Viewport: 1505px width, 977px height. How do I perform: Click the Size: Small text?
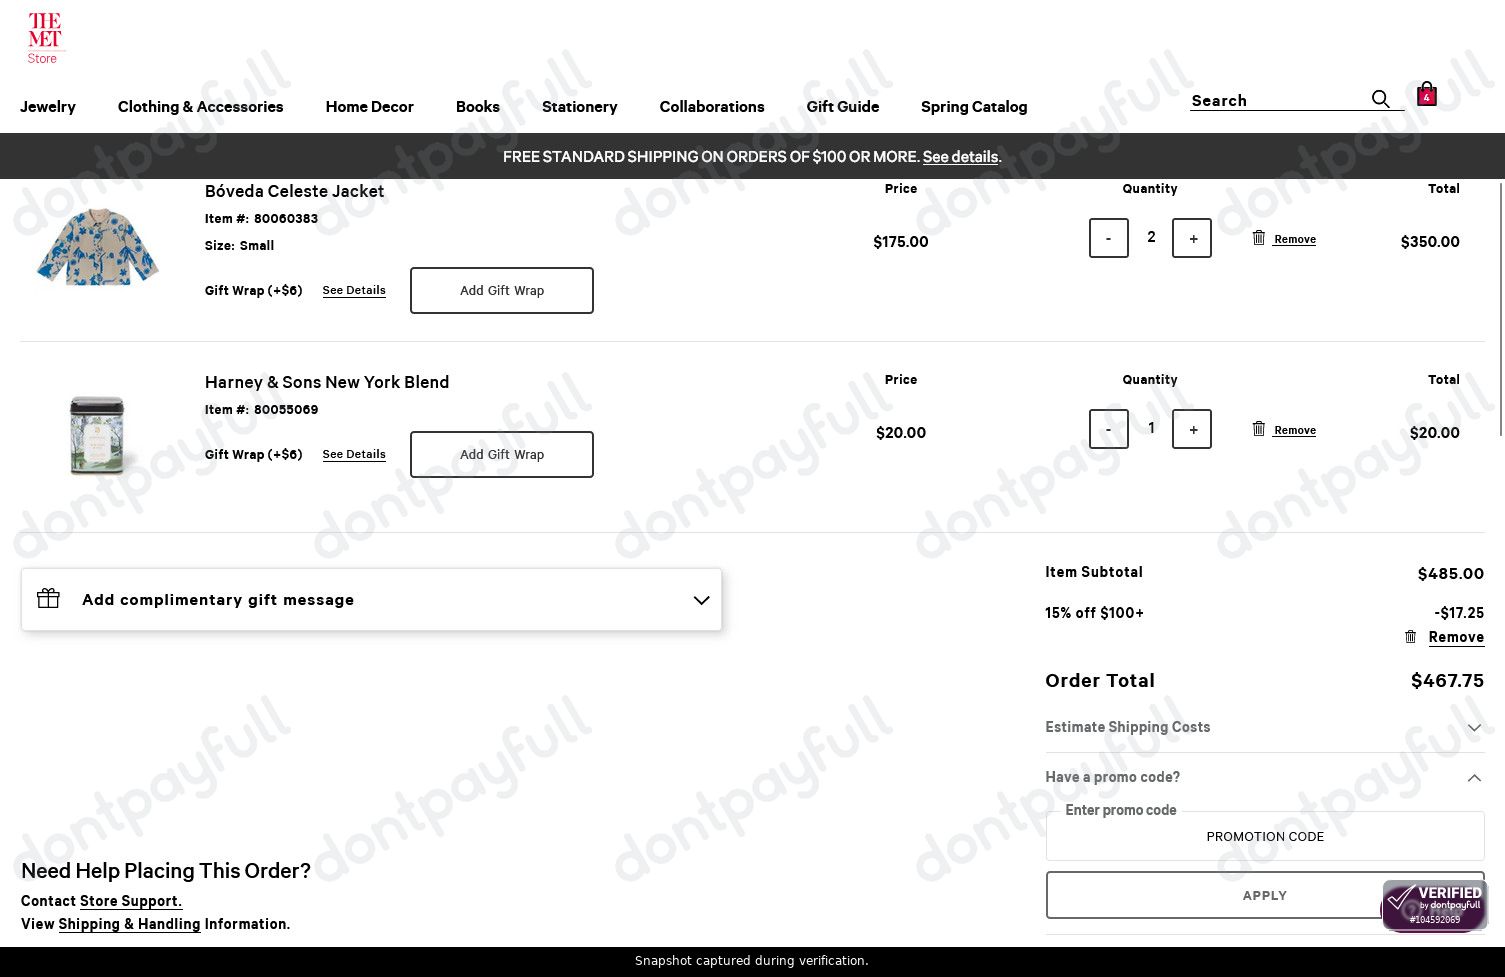click(x=239, y=245)
